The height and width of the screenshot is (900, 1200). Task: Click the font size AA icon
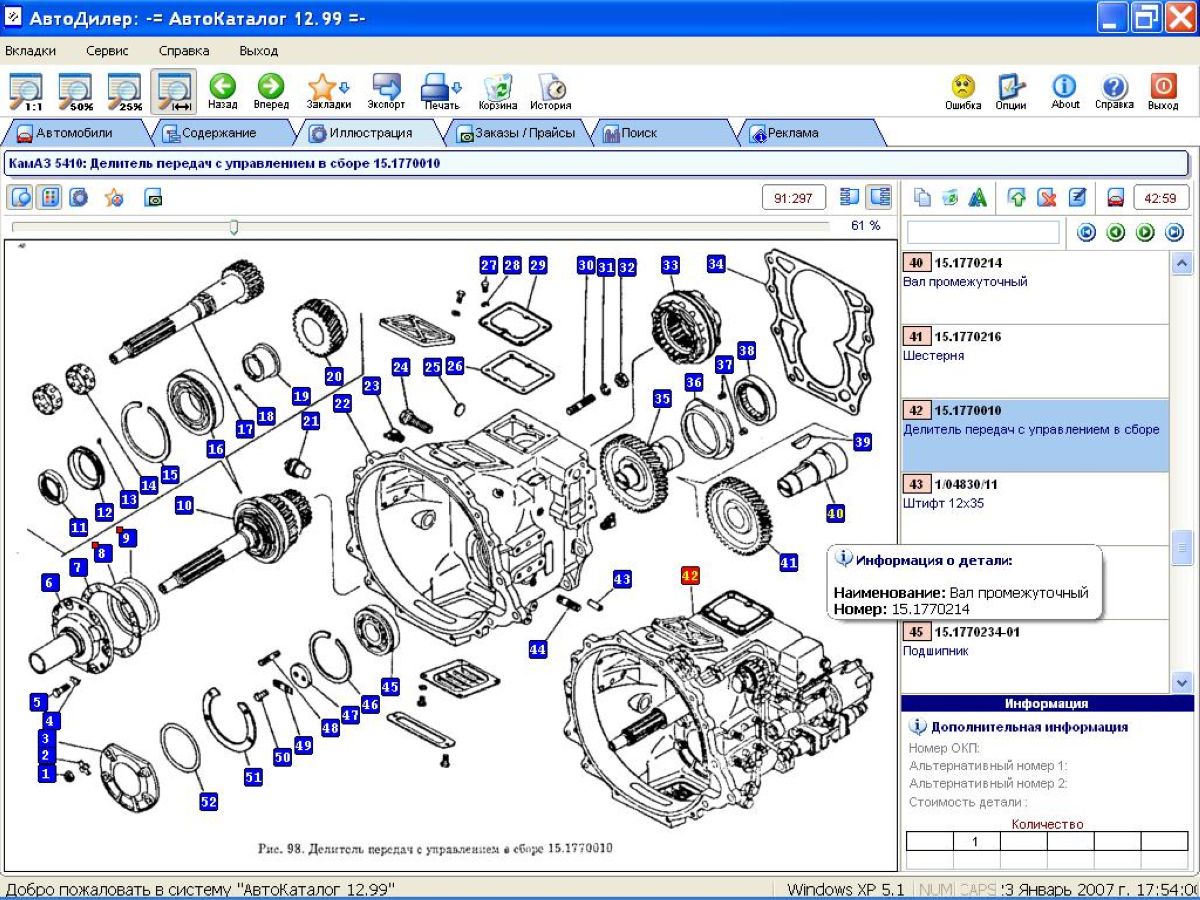tap(977, 197)
